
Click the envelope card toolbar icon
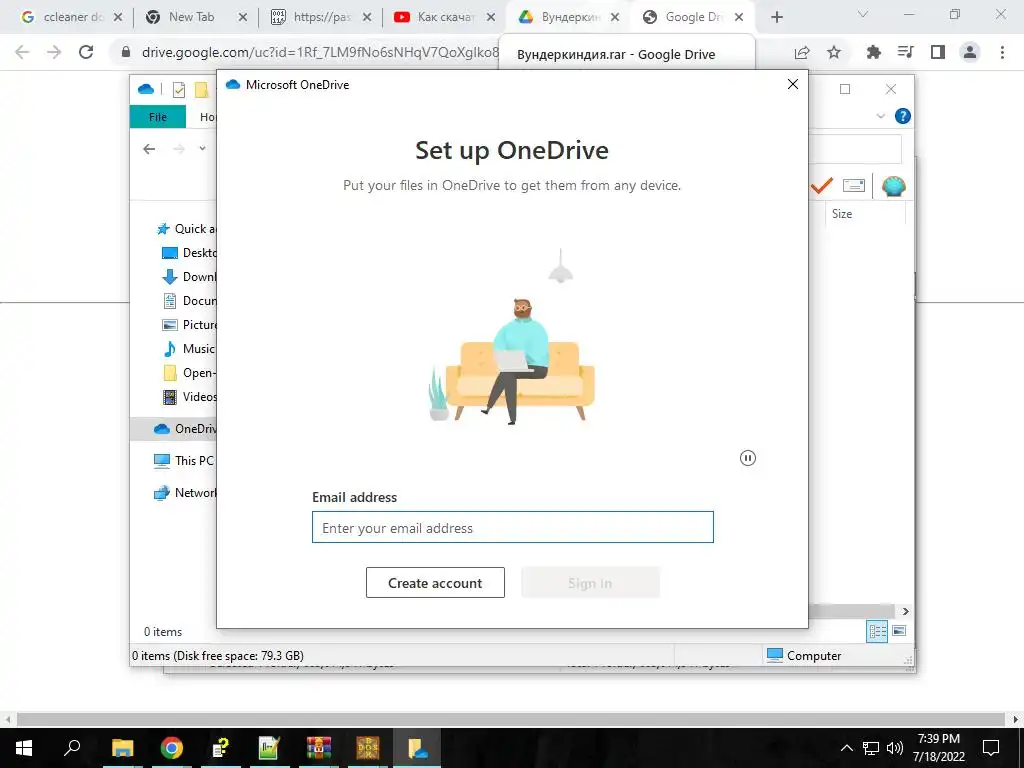854,185
